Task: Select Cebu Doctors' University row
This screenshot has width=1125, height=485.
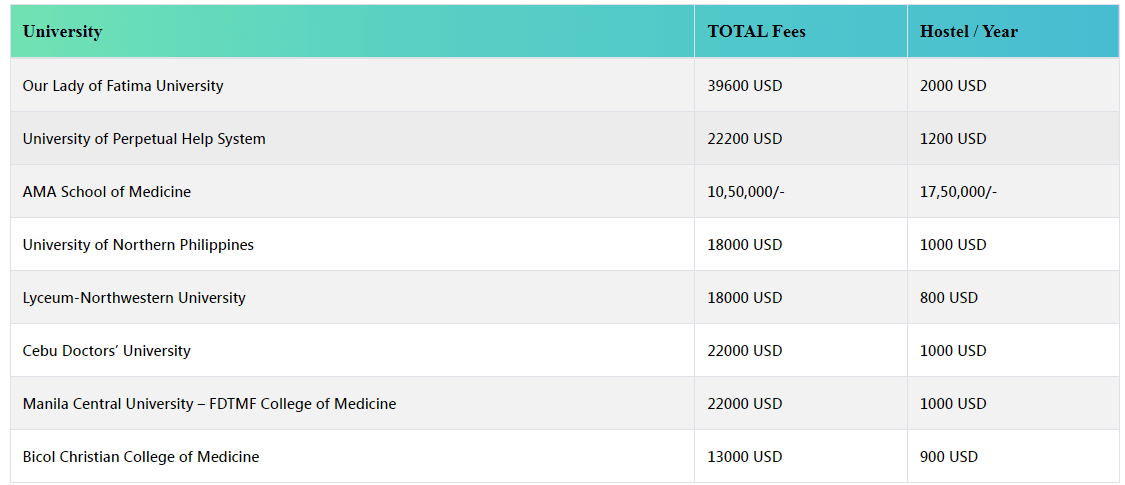Action: [106, 351]
